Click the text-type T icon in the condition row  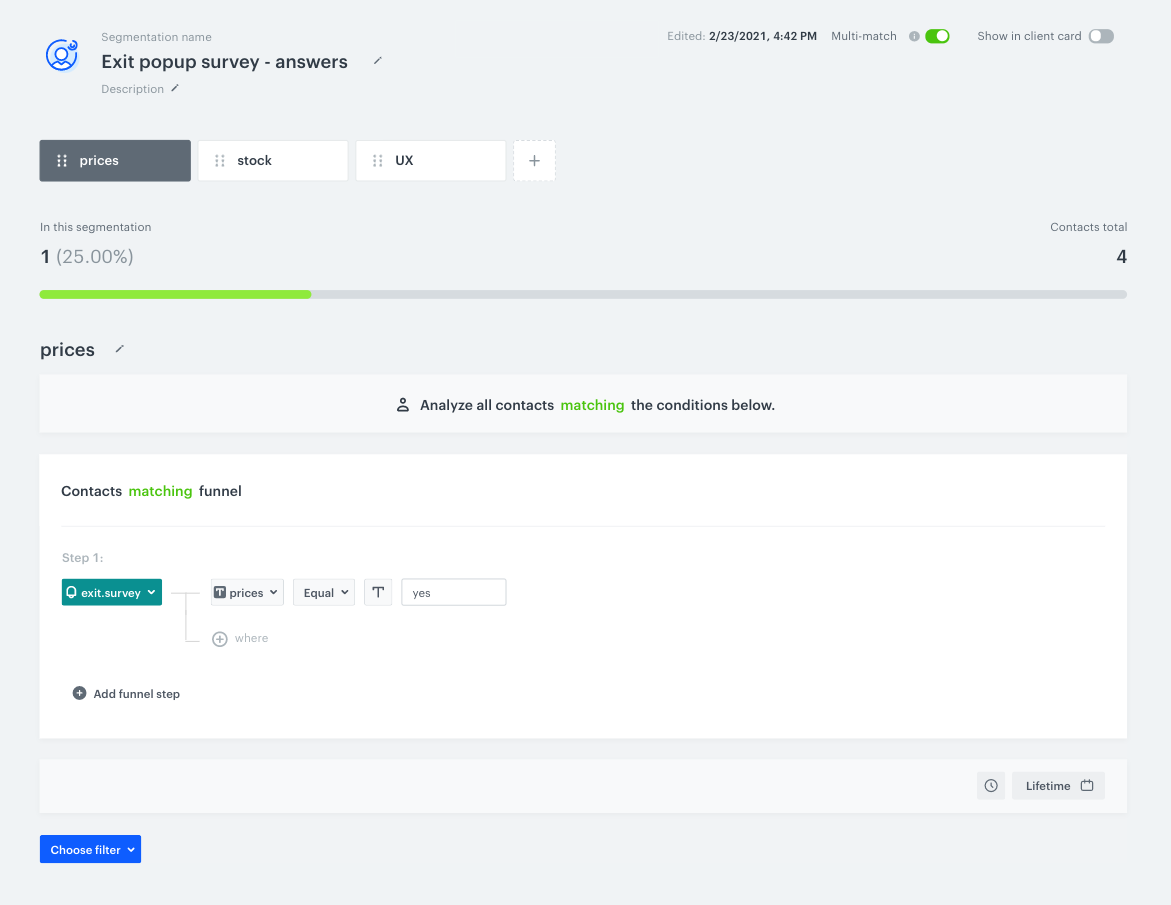pos(377,592)
